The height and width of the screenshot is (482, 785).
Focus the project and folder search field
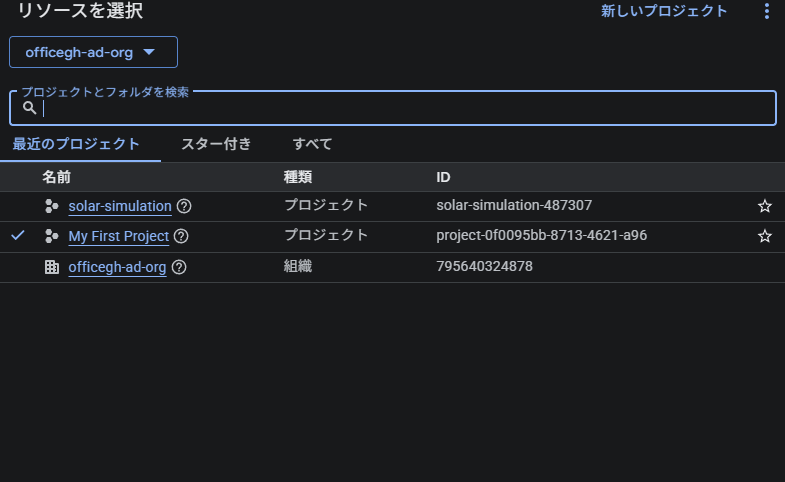point(400,109)
